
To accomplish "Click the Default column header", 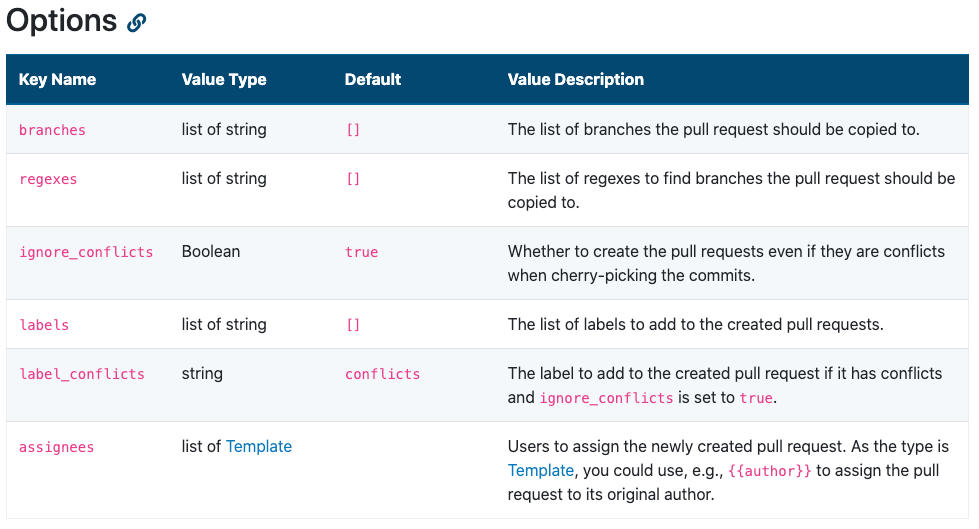I will coord(373,79).
